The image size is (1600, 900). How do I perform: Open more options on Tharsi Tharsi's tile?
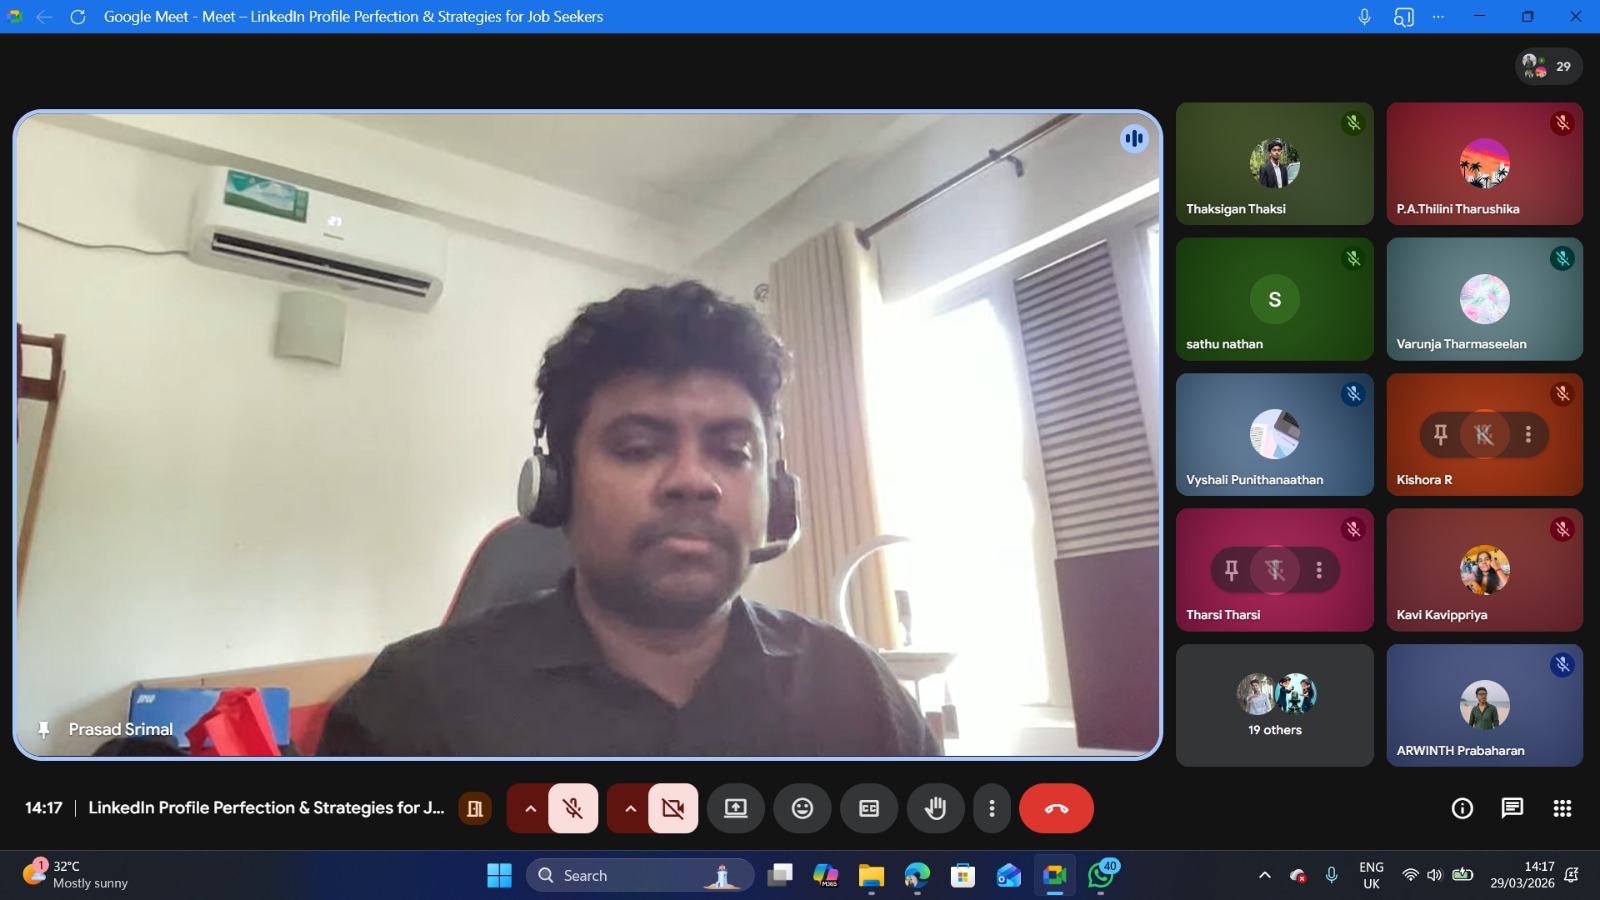(1319, 570)
